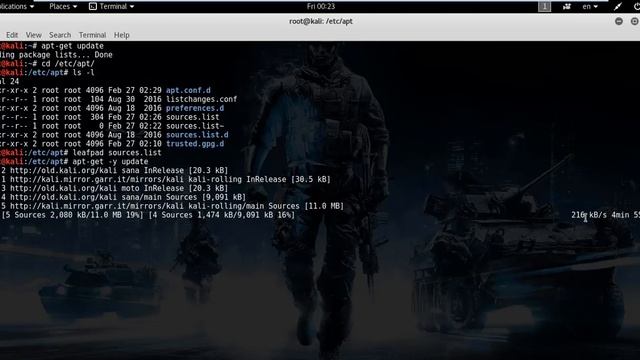Open the Terminal menu in the window menu bar
This screenshot has height=360, width=640.
tap(92, 35)
